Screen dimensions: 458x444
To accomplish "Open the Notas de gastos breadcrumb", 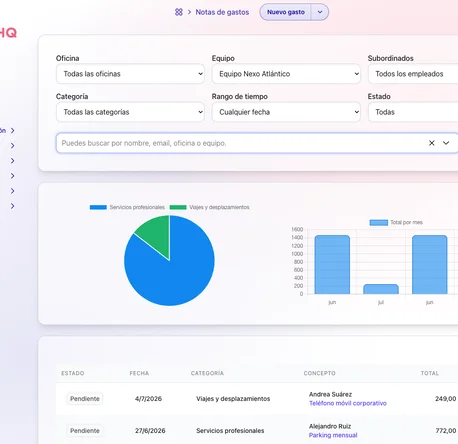I will 222,12.
